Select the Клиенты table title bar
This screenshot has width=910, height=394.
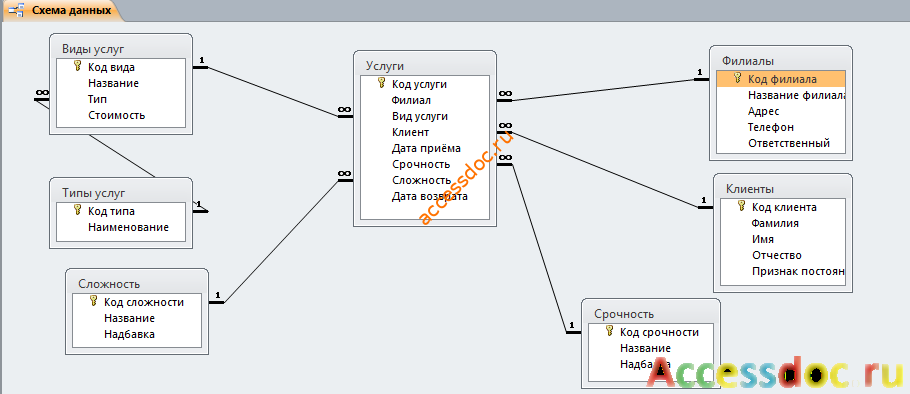tap(782, 189)
